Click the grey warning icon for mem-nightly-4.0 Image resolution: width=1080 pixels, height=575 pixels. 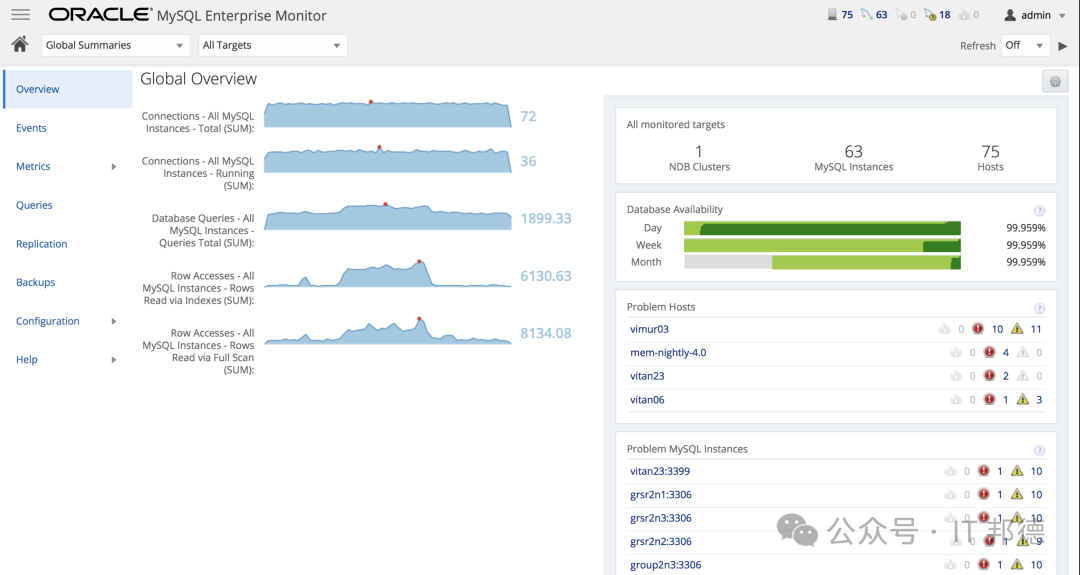click(x=1023, y=353)
